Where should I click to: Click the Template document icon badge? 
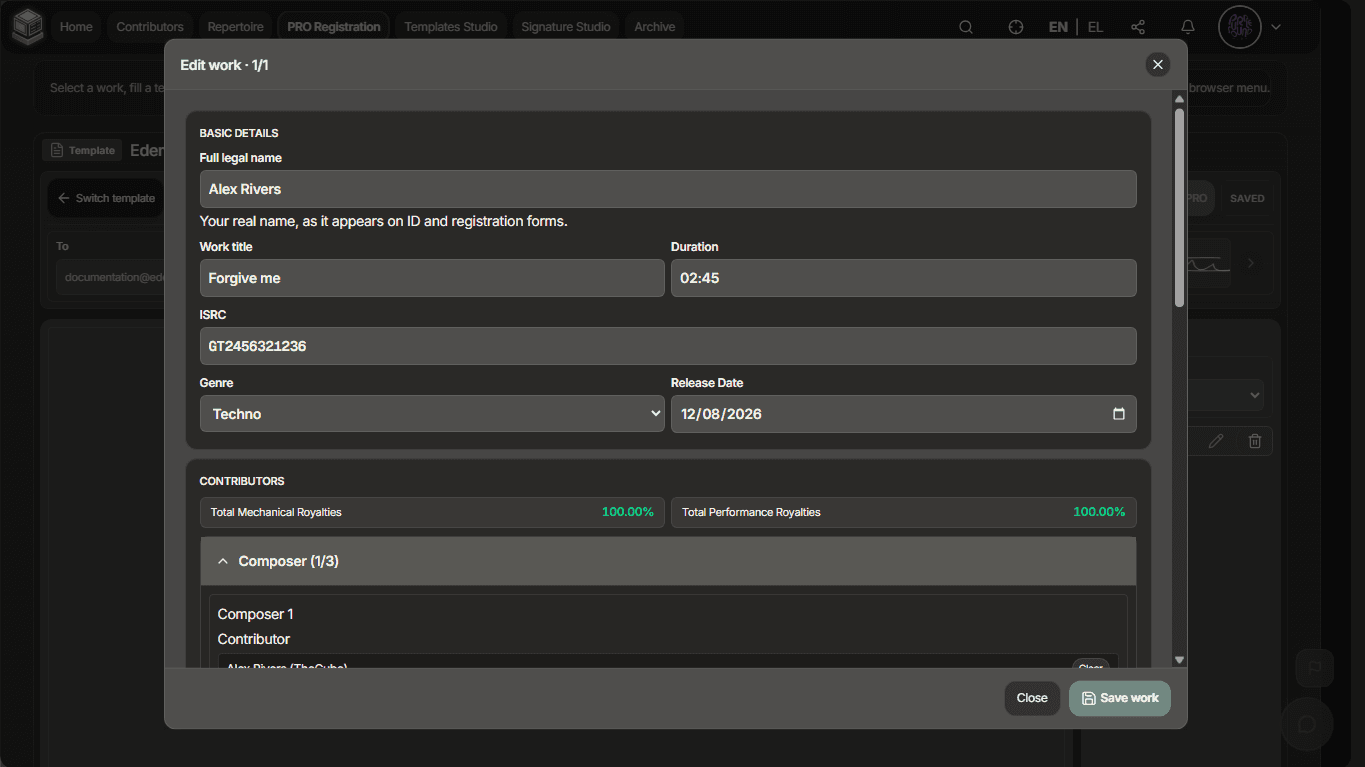pos(83,150)
